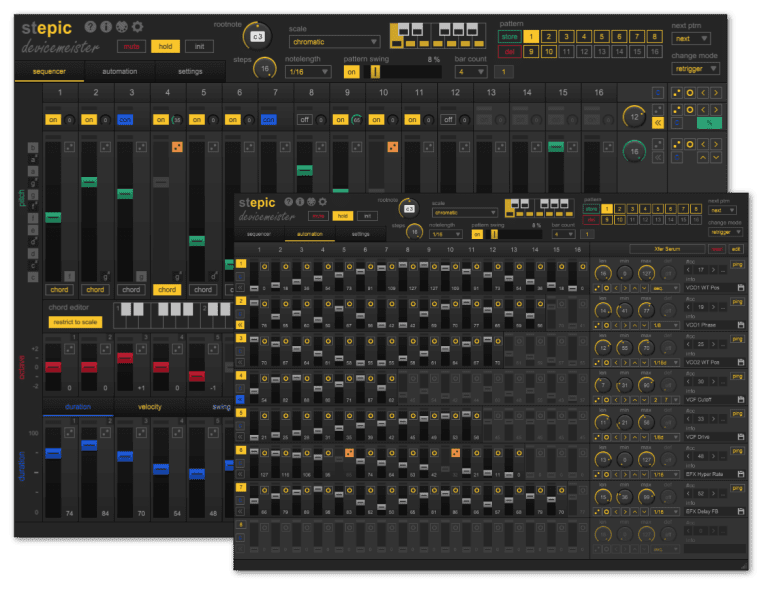Viewport: 768px width, 591px height.
Task: Click the pattern swing amount slider in the back window
Action: [x=402, y=72]
